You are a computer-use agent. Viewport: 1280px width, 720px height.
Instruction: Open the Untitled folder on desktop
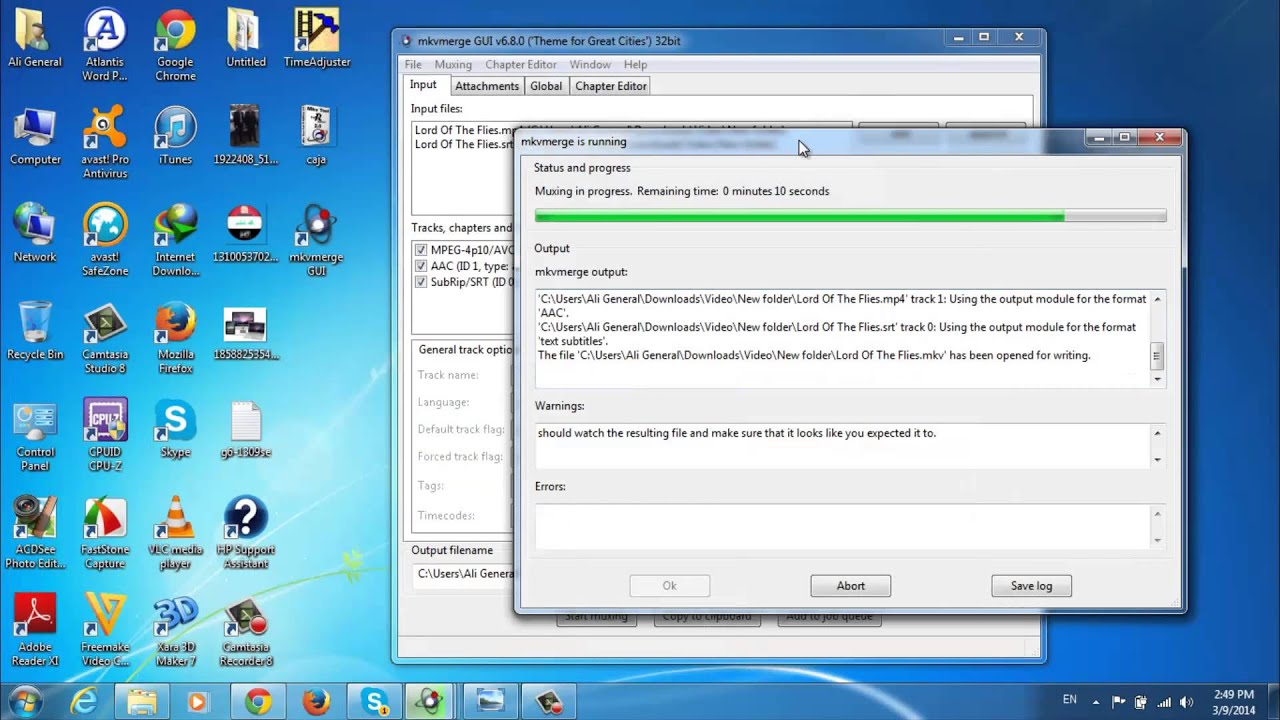[x=245, y=38]
